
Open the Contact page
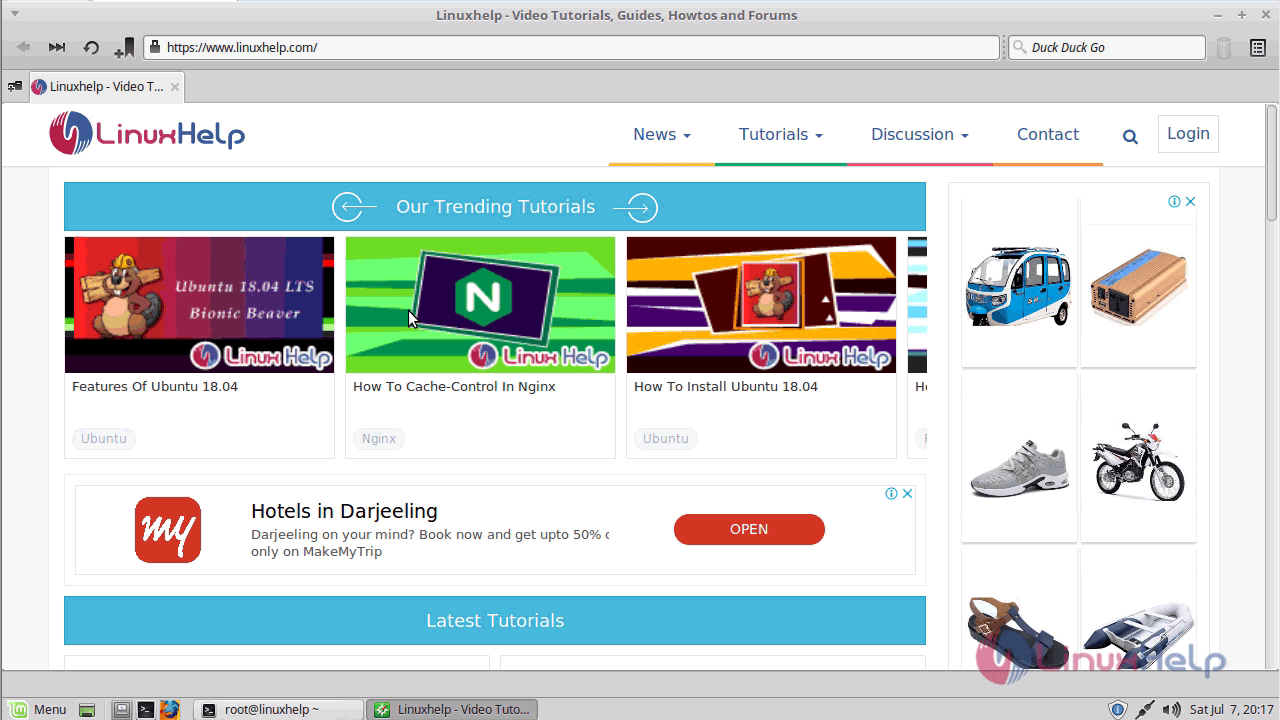[x=1048, y=135]
